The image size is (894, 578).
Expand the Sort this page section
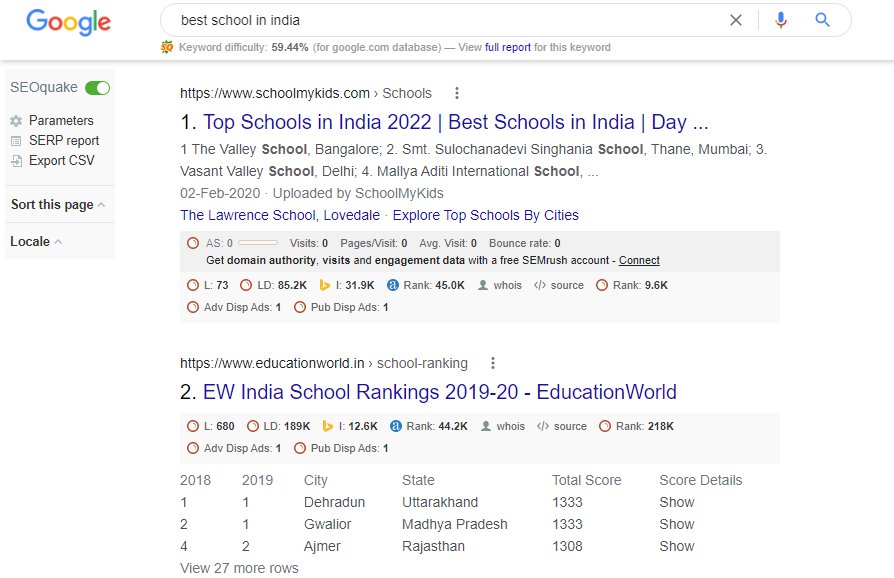(x=58, y=205)
